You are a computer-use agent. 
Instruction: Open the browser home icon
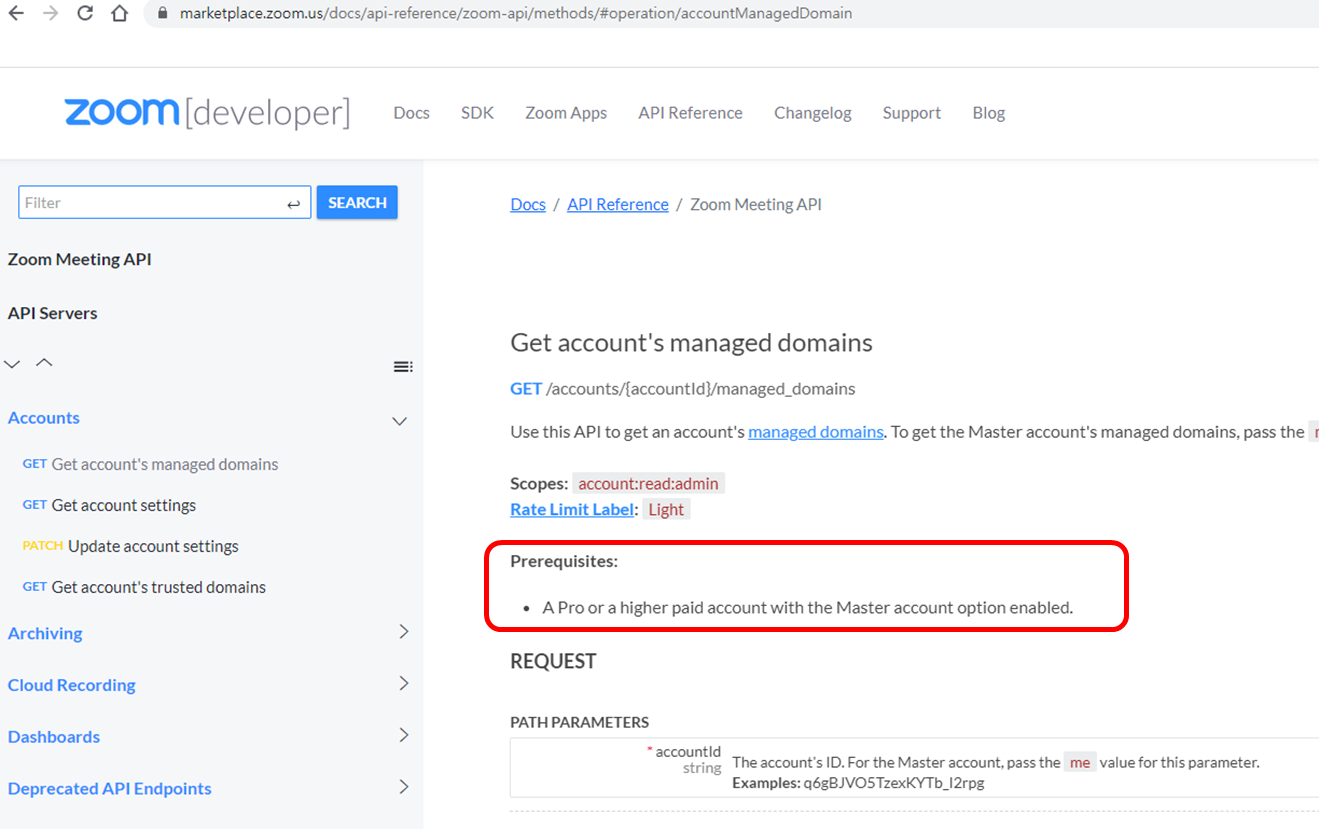click(119, 14)
